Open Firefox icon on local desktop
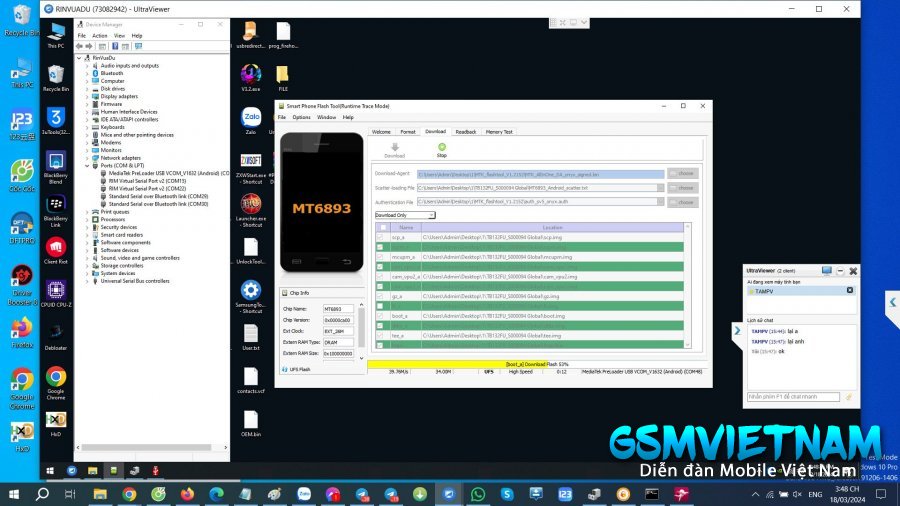 [x=22, y=333]
